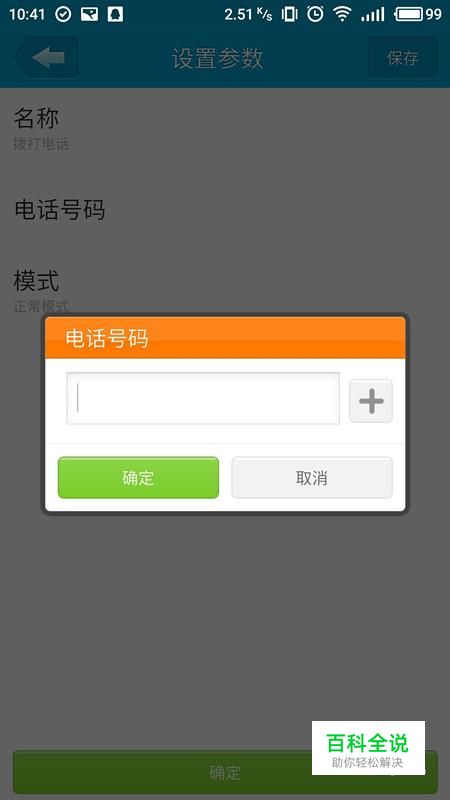
Task: Tap the cellular signal bars icon
Action: click(372, 14)
